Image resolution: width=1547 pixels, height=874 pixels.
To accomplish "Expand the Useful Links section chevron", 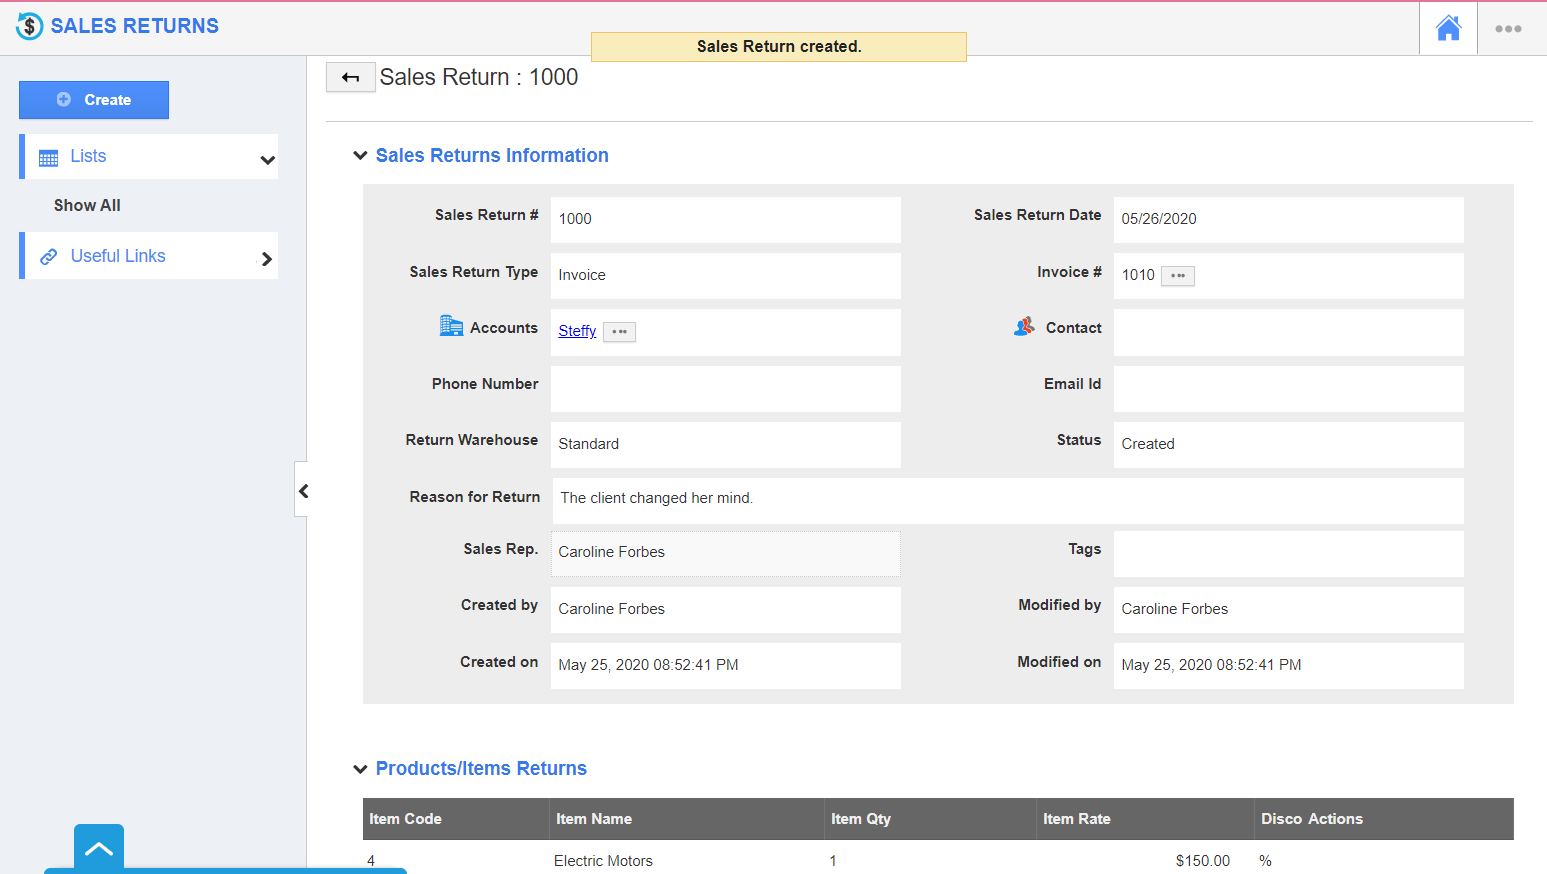I will point(266,257).
